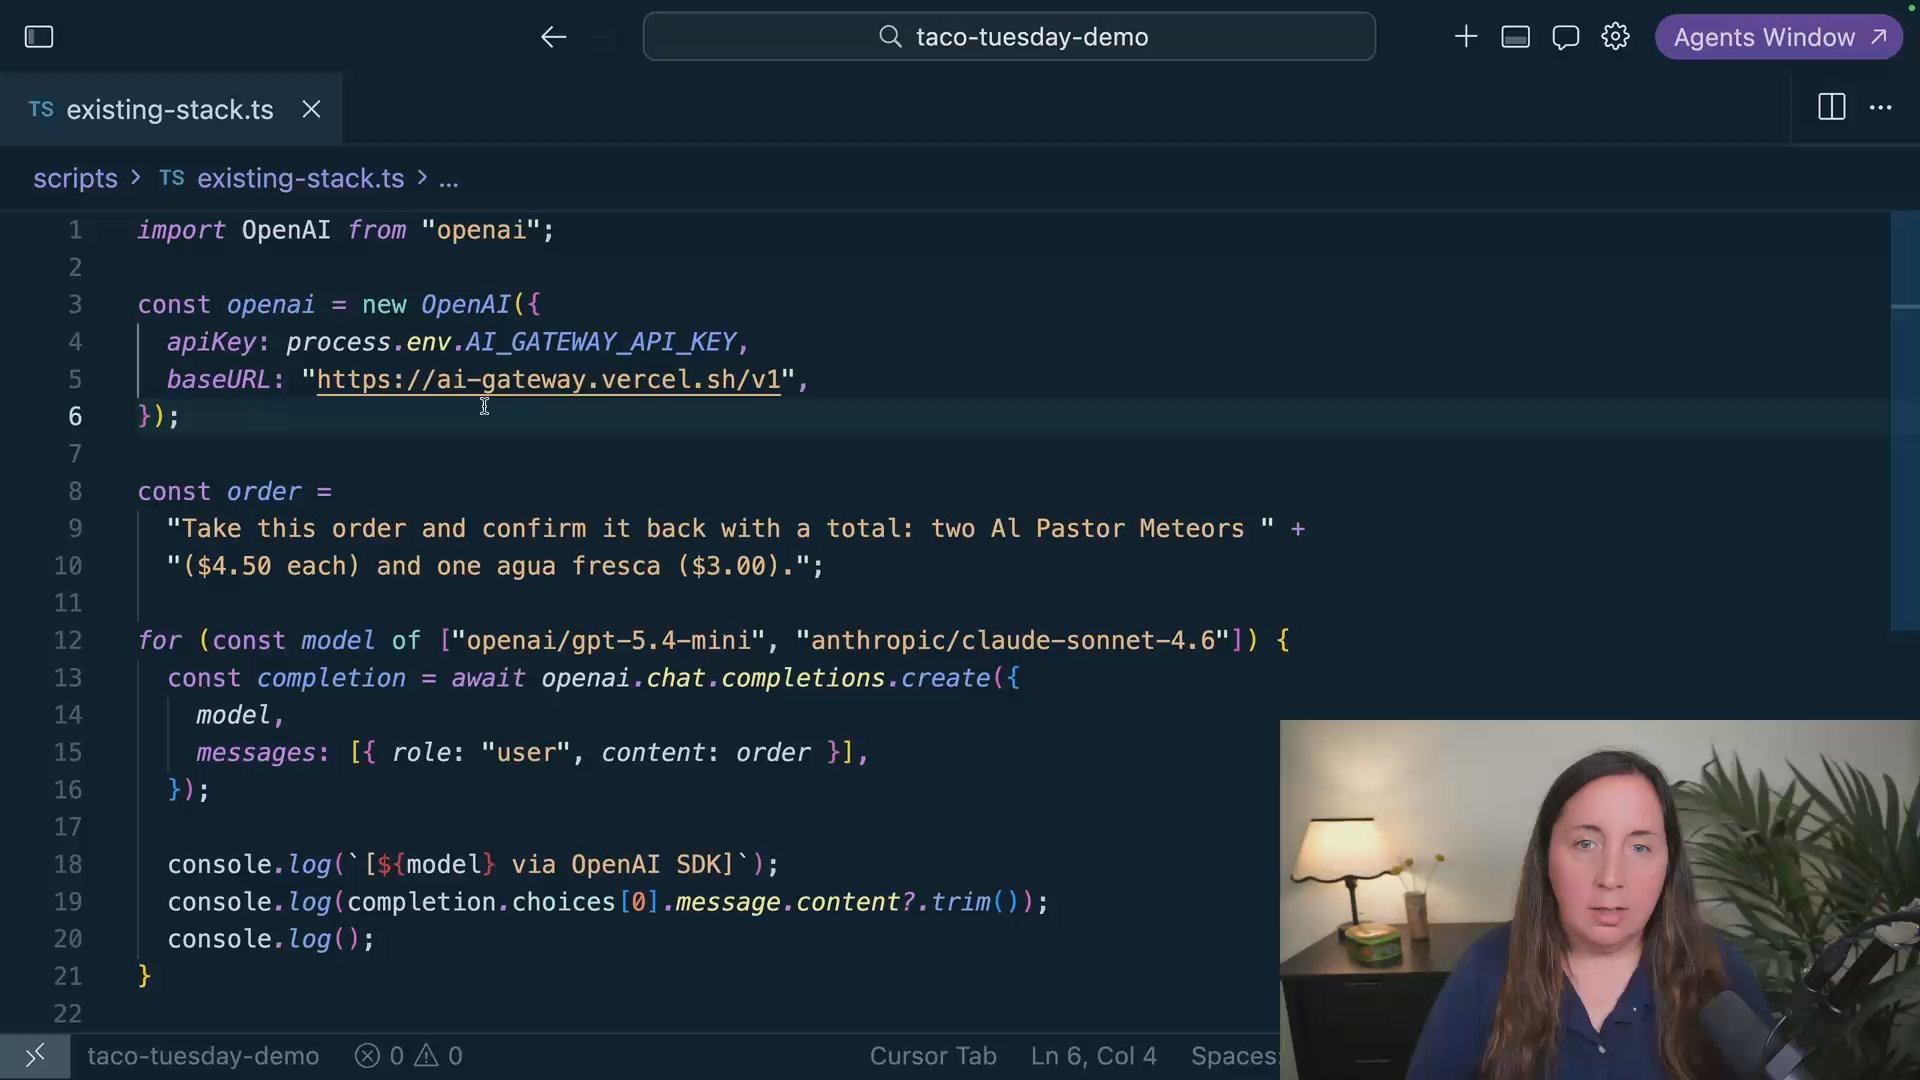Click the OpenAI import identifier
Image resolution: width=1920 pixels, height=1080 pixels.
coord(286,230)
